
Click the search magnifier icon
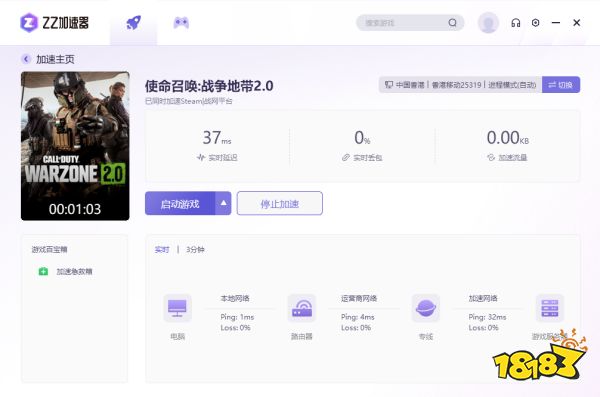click(x=452, y=23)
